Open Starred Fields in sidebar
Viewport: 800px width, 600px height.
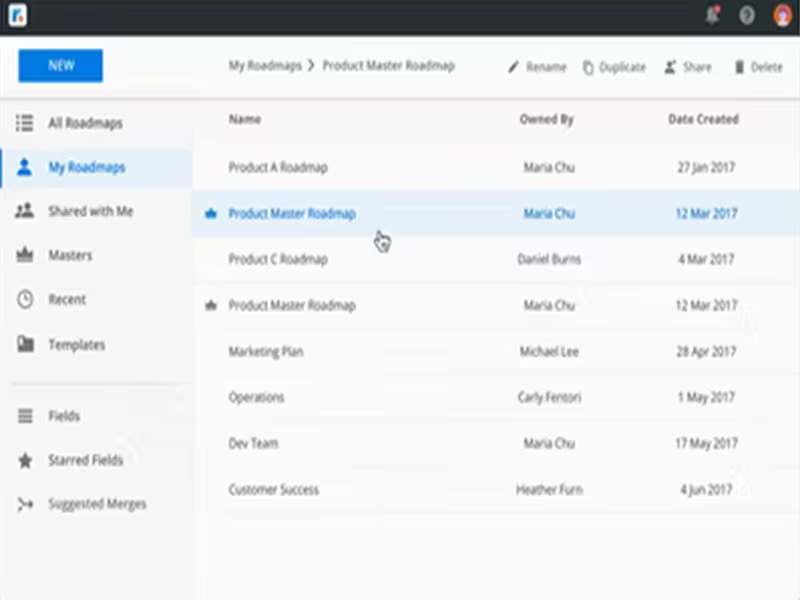pos(86,460)
